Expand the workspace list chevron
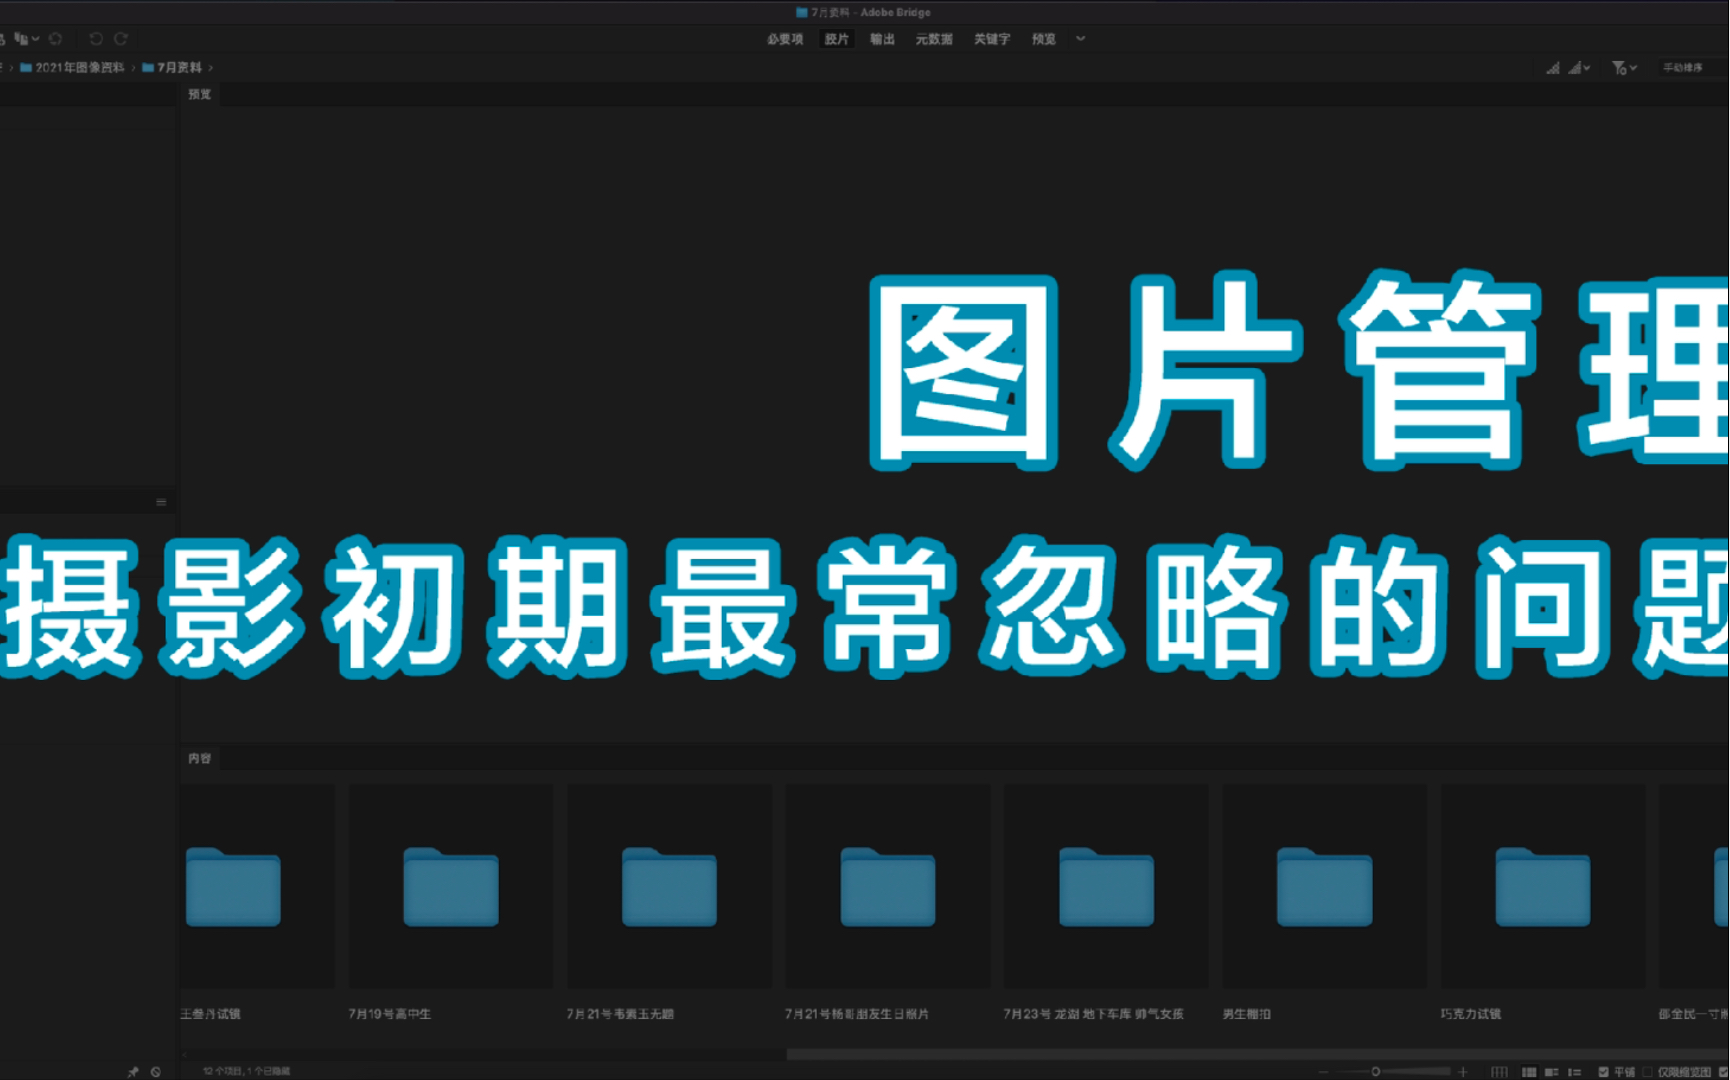Viewport: 1730px width, 1080px height. pyautogui.click(x=1081, y=39)
